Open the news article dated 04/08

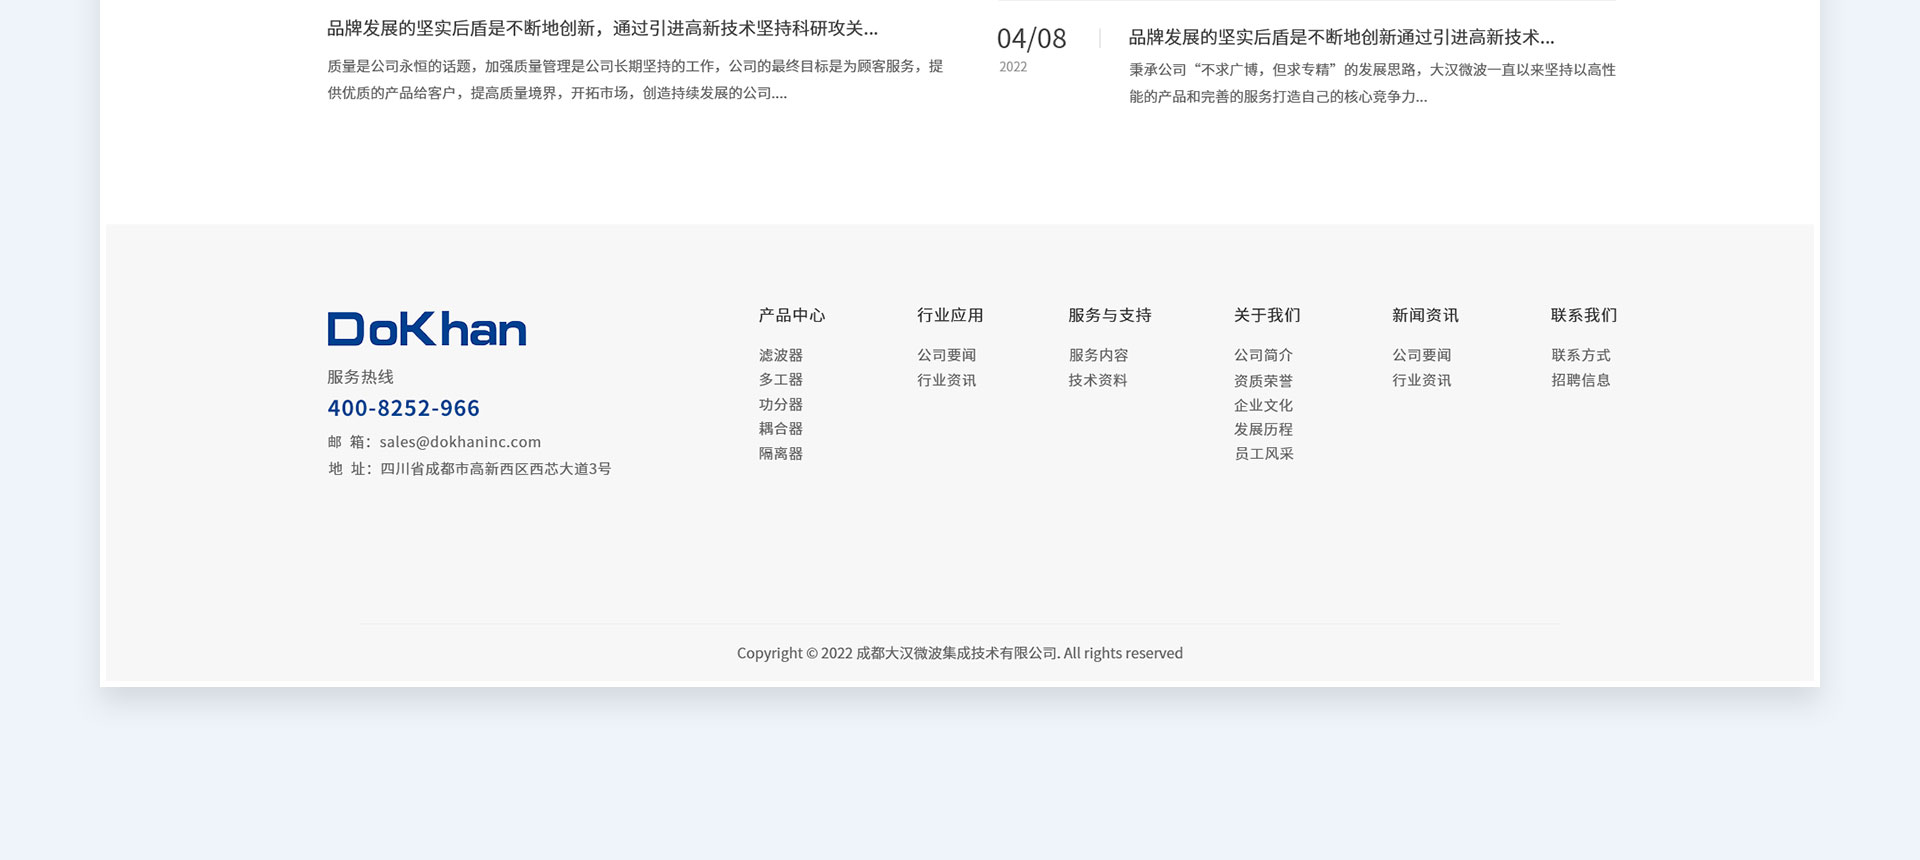coord(1340,38)
